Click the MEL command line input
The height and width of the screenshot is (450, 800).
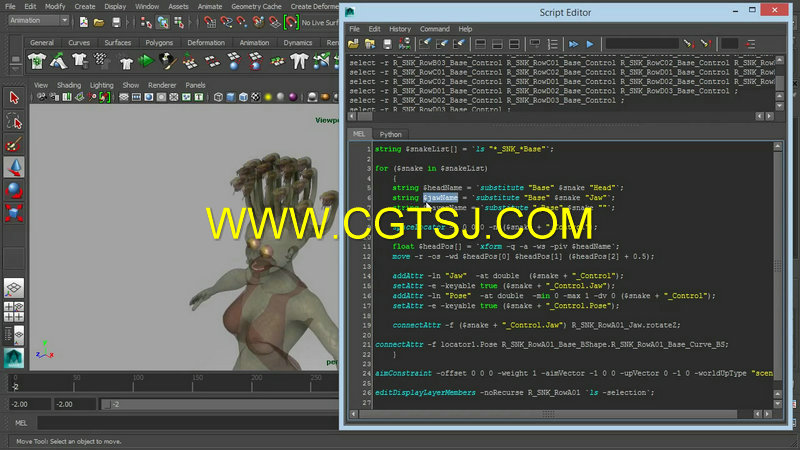pos(189,423)
